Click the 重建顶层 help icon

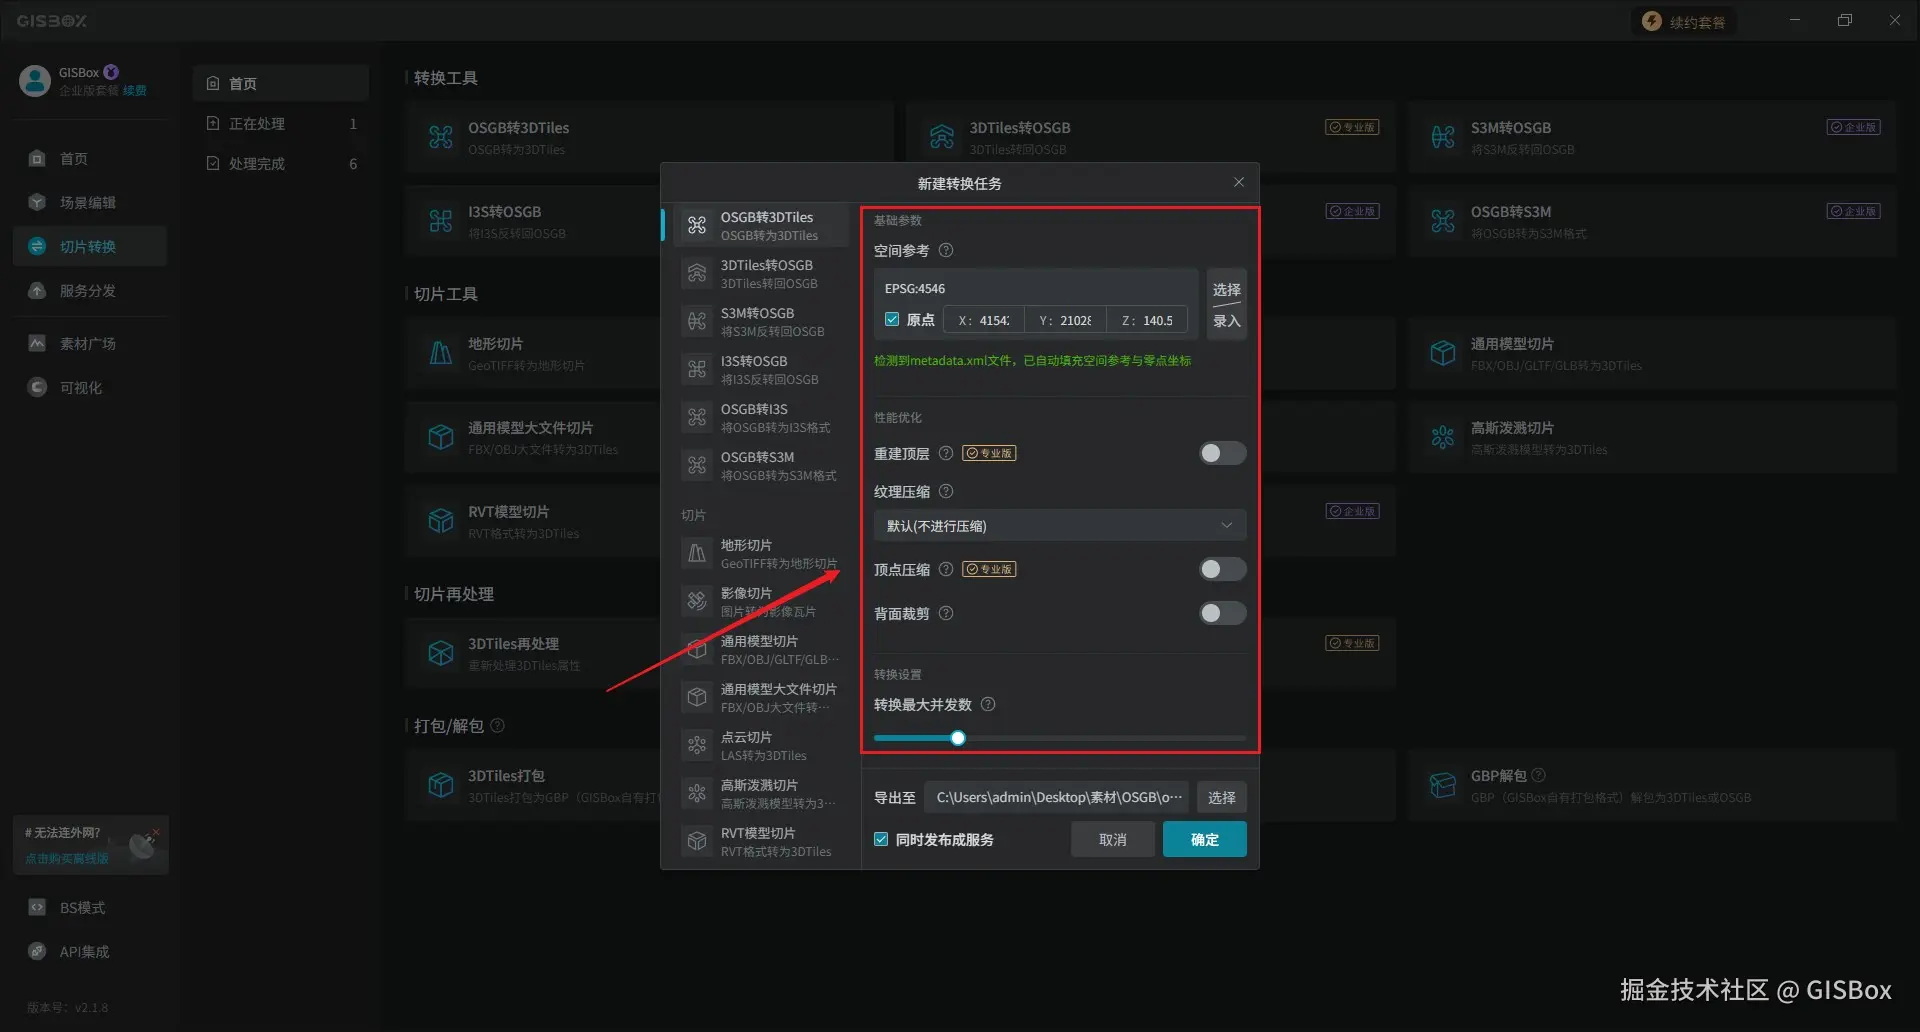(x=946, y=453)
